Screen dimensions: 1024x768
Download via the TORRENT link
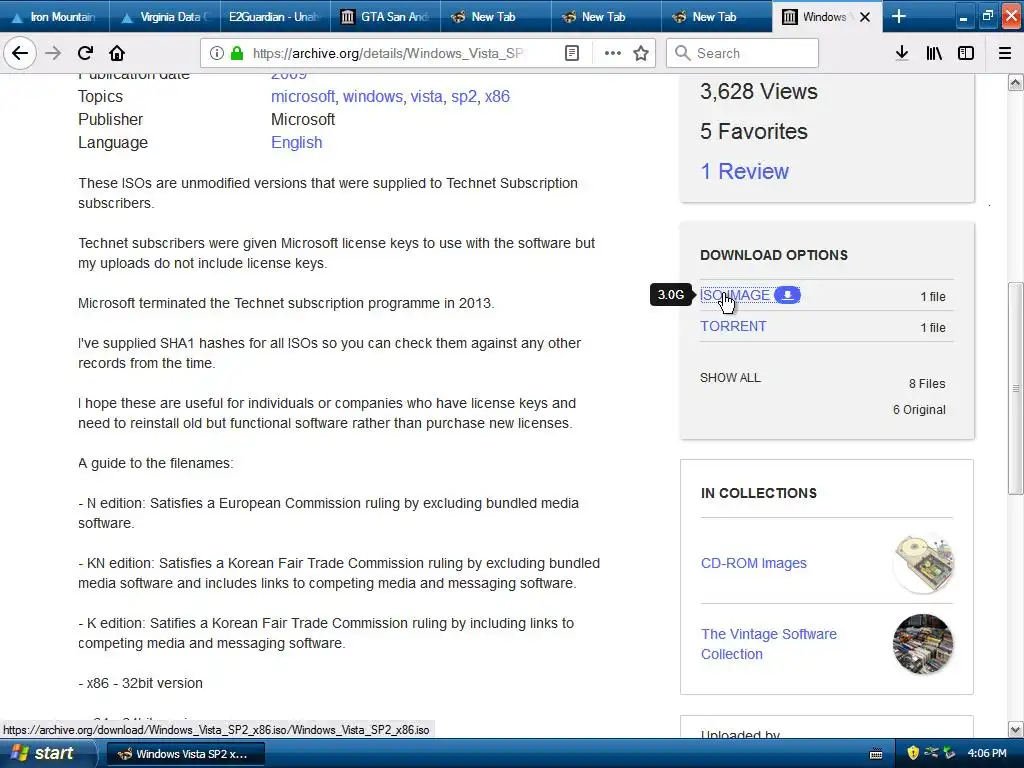click(733, 326)
